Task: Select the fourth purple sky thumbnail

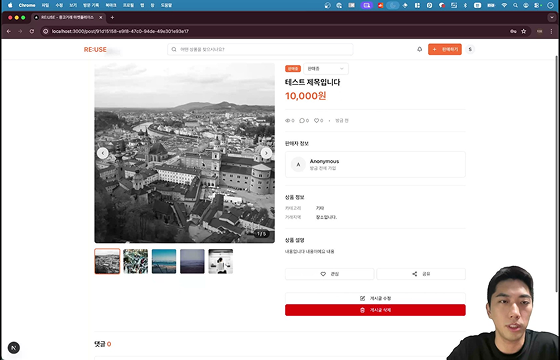Action: coord(192,261)
